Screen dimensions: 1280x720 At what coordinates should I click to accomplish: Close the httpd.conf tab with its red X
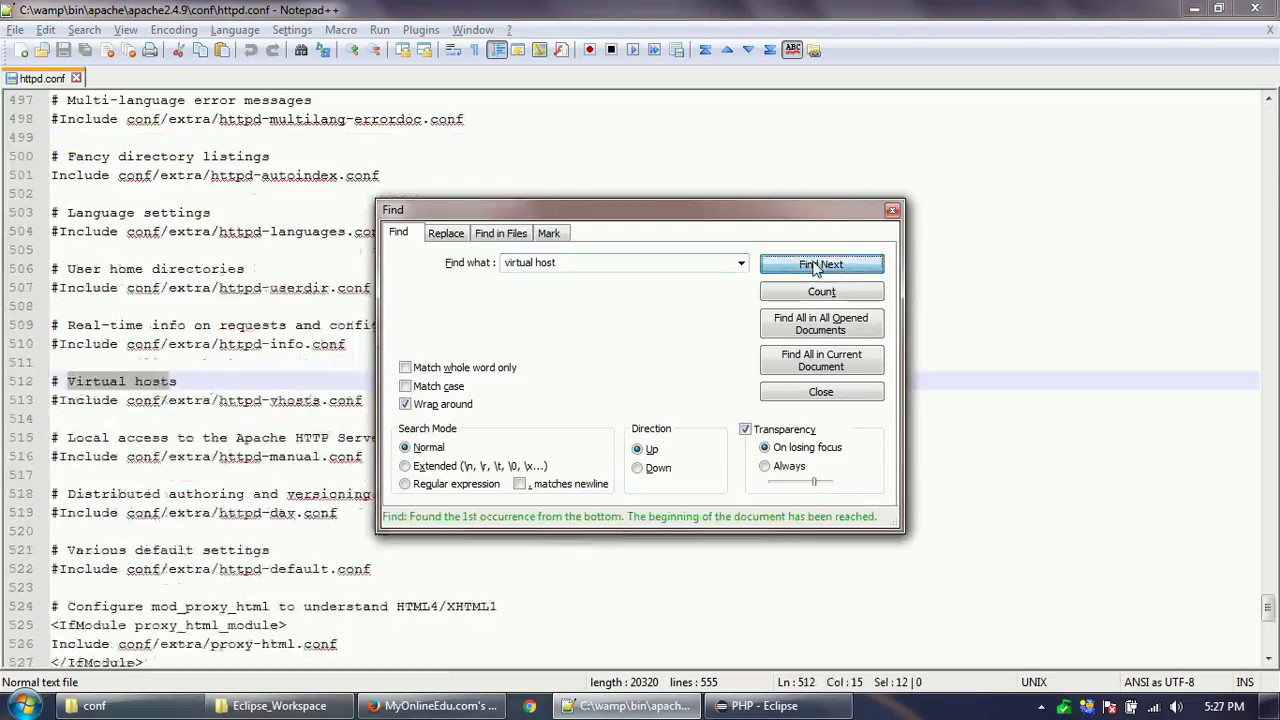tap(76, 78)
